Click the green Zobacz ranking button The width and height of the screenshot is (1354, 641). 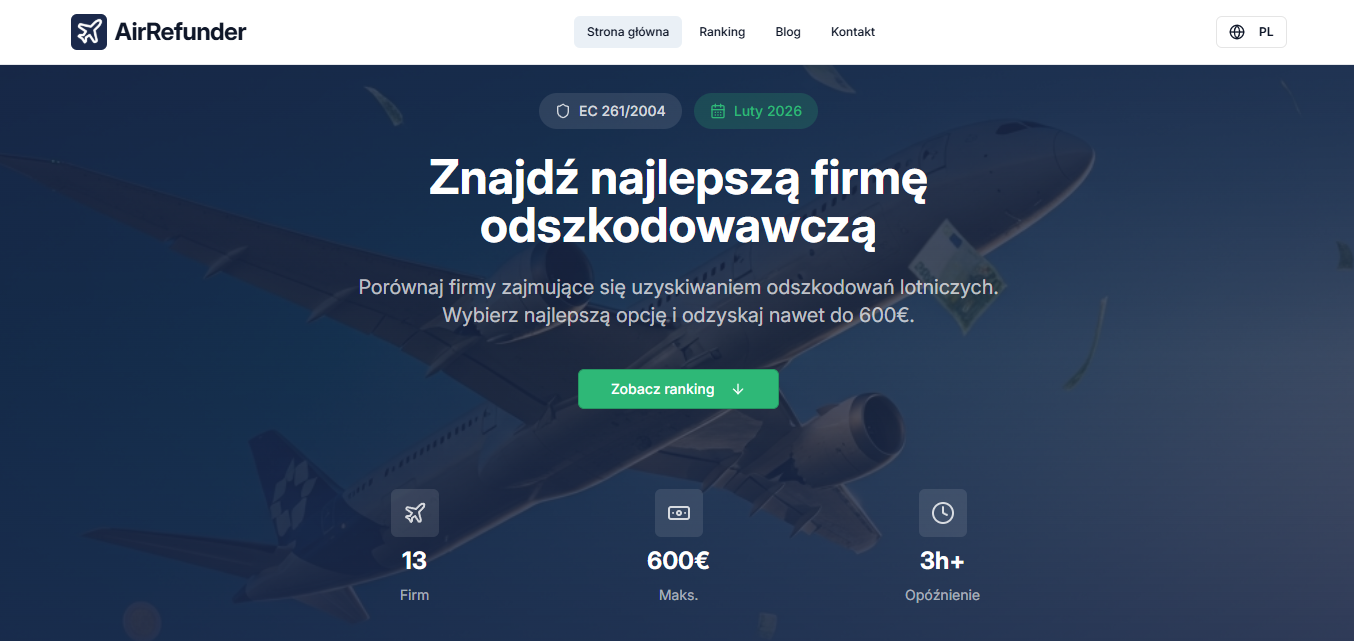click(x=678, y=389)
